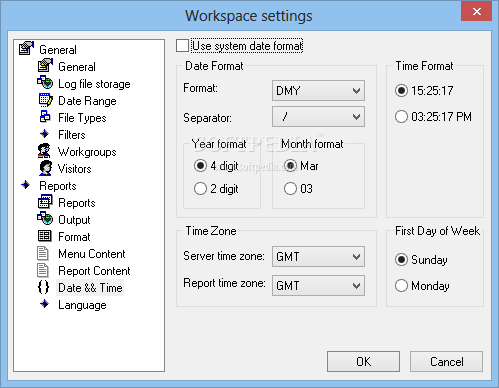Click the top-level General group icon

(x=26, y=48)
